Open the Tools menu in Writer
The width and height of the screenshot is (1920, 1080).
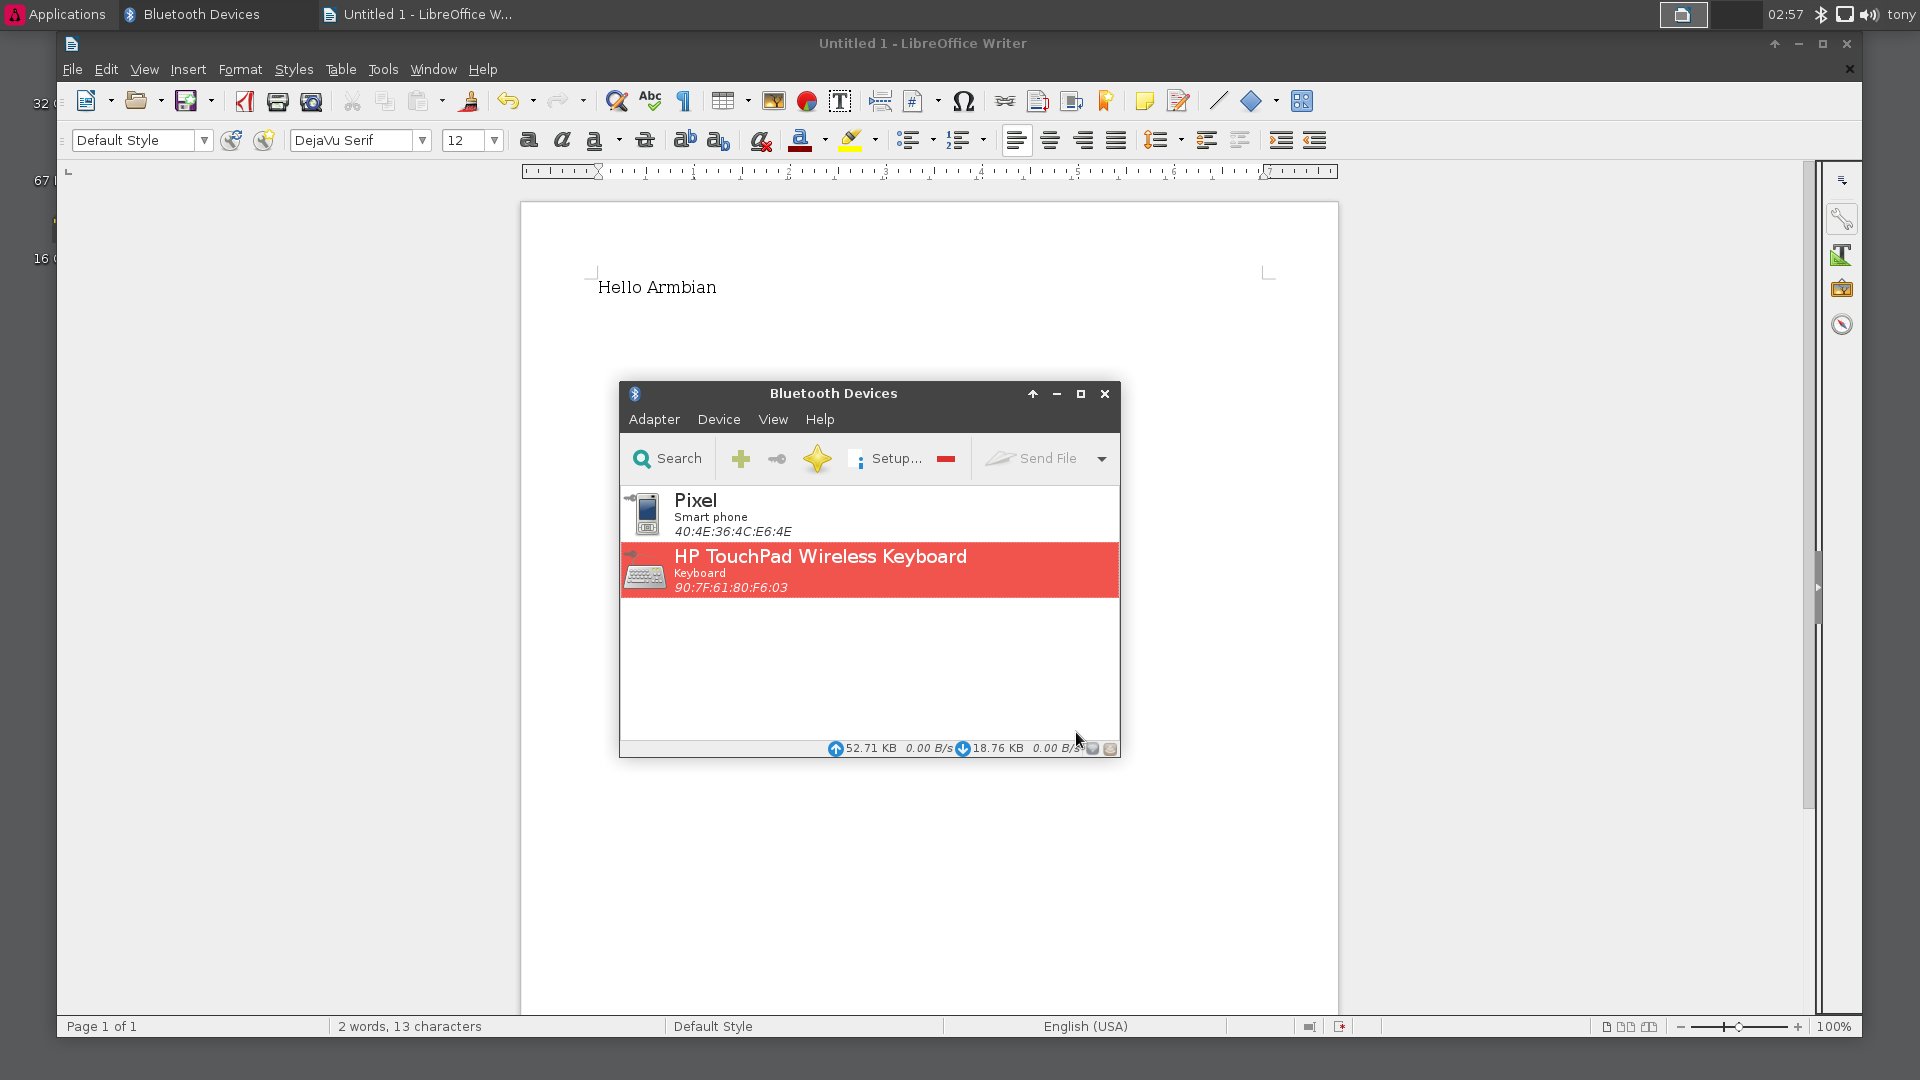(x=383, y=70)
